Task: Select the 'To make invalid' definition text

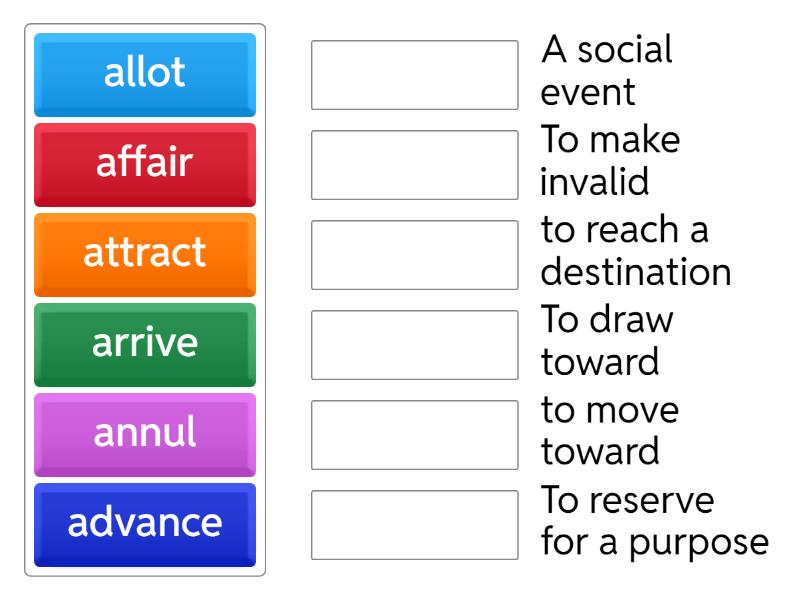Action: tap(610, 161)
